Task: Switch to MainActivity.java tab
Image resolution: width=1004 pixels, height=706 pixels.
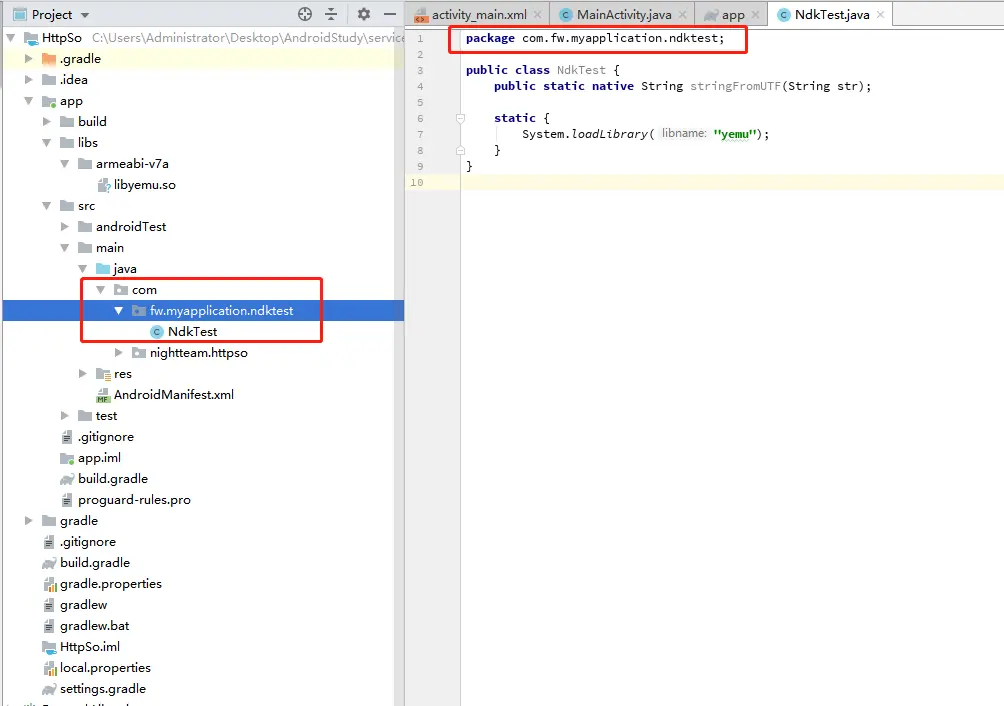Action: 624,15
